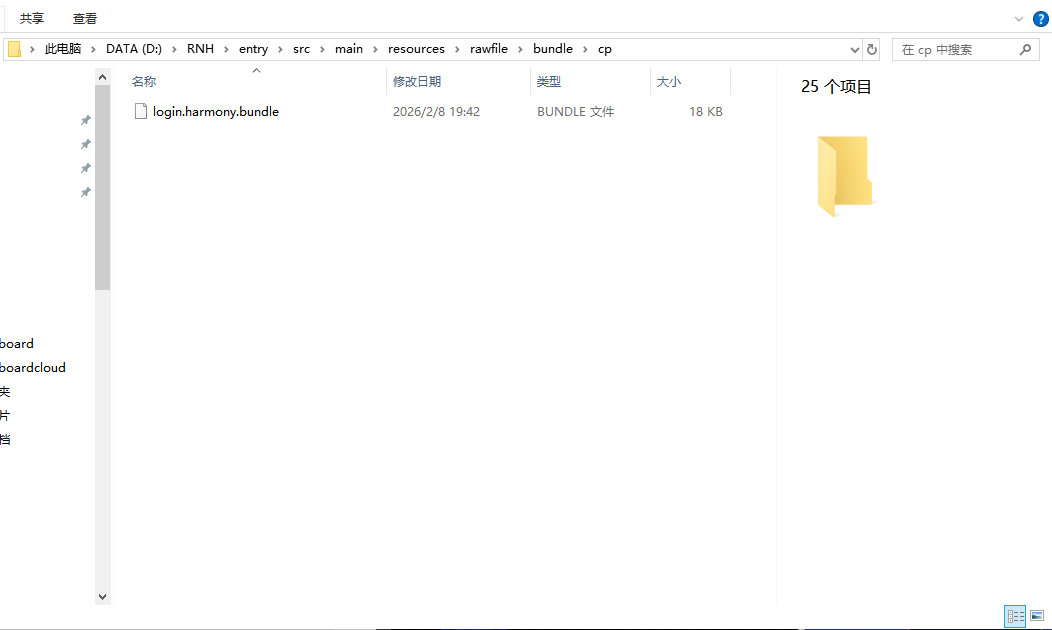This screenshot has height=630, width=1052.
Task: Click the fourth pin icon in sidebar
Action: [85, 193]
